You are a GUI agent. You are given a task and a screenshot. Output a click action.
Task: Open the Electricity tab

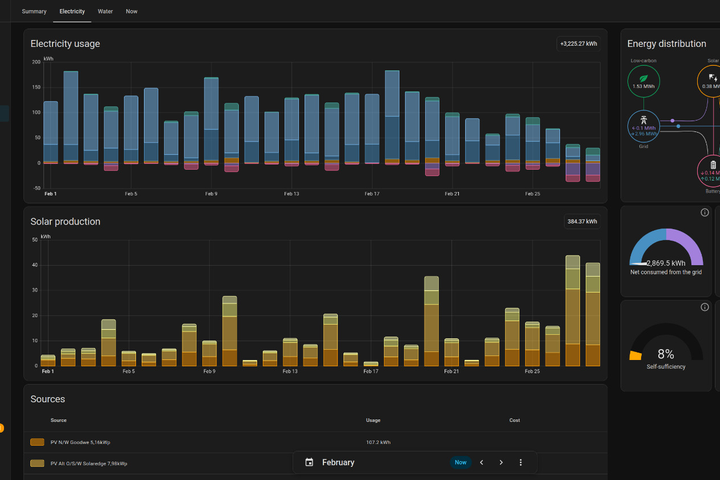tap(72, 11)
